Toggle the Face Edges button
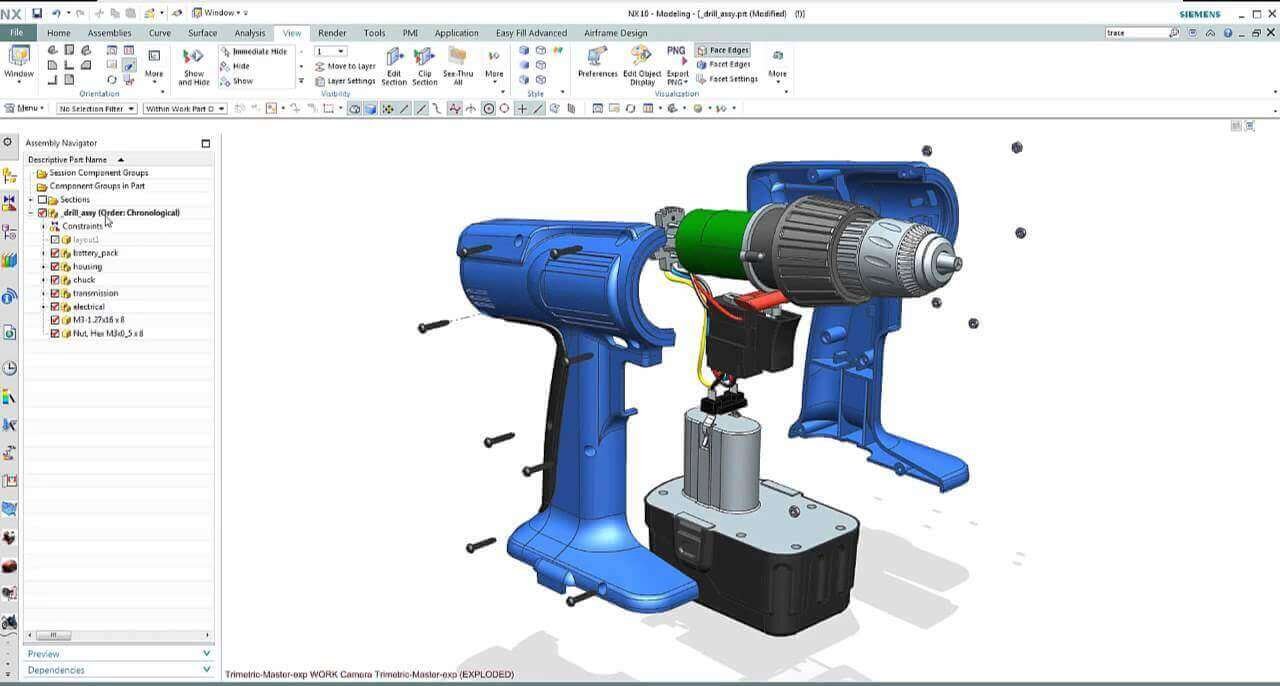The image size is (1280, 686). [x=723, y=50]
